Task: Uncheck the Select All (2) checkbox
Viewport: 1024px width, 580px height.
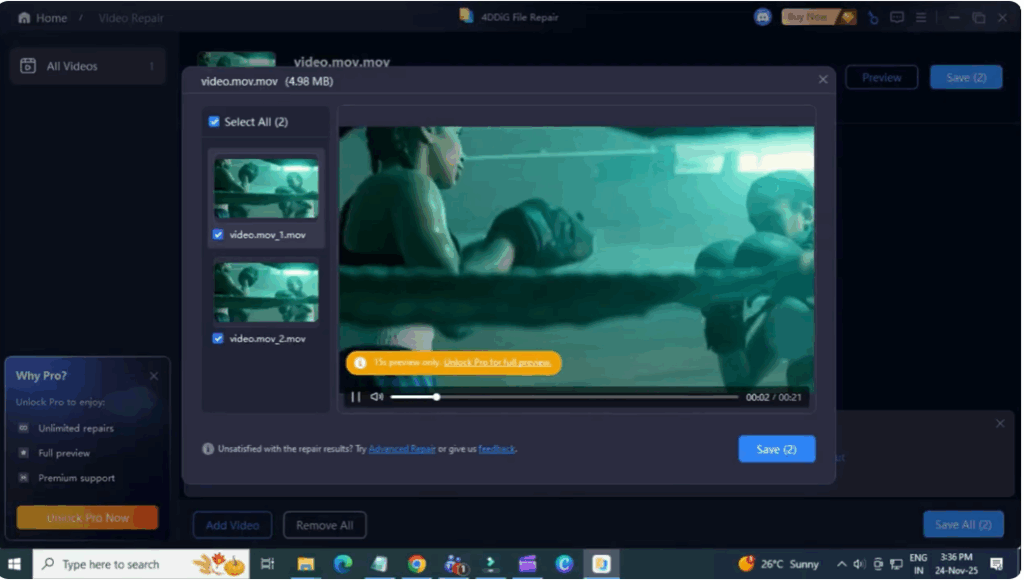Action: (x=214, y=122)
